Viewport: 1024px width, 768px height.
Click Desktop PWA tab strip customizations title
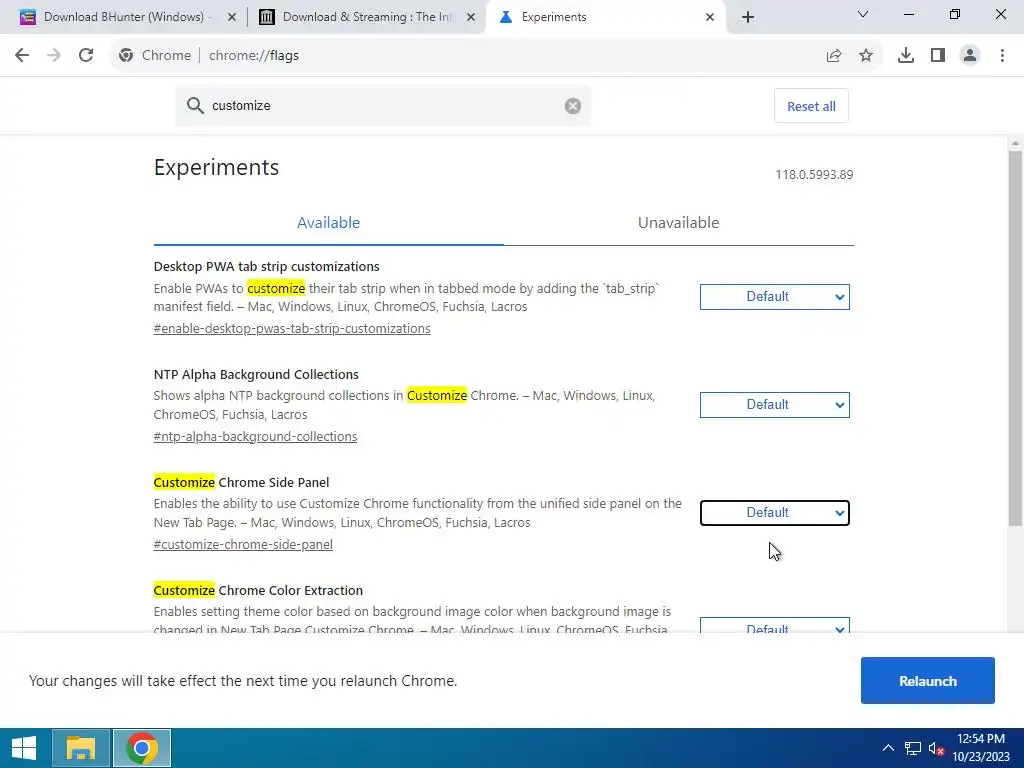click(x=266, y=266)
